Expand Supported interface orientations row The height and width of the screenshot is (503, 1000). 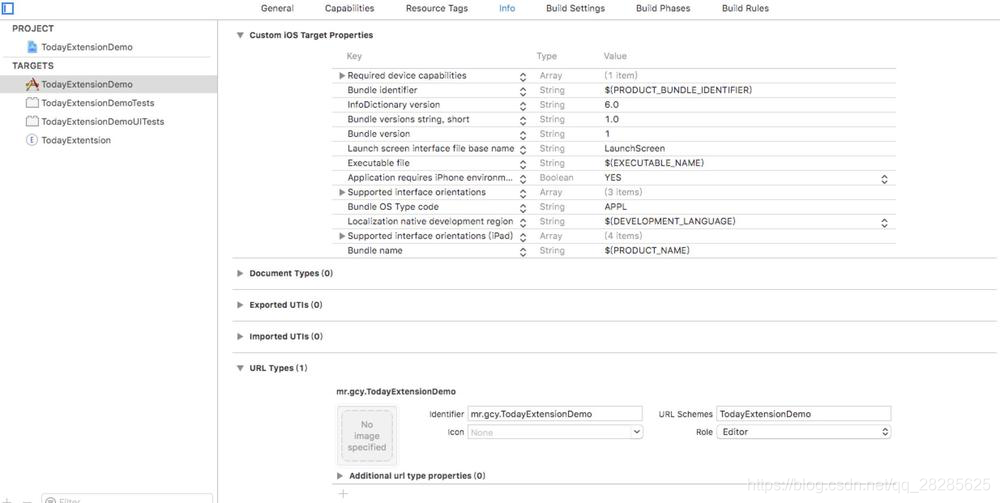342,193
